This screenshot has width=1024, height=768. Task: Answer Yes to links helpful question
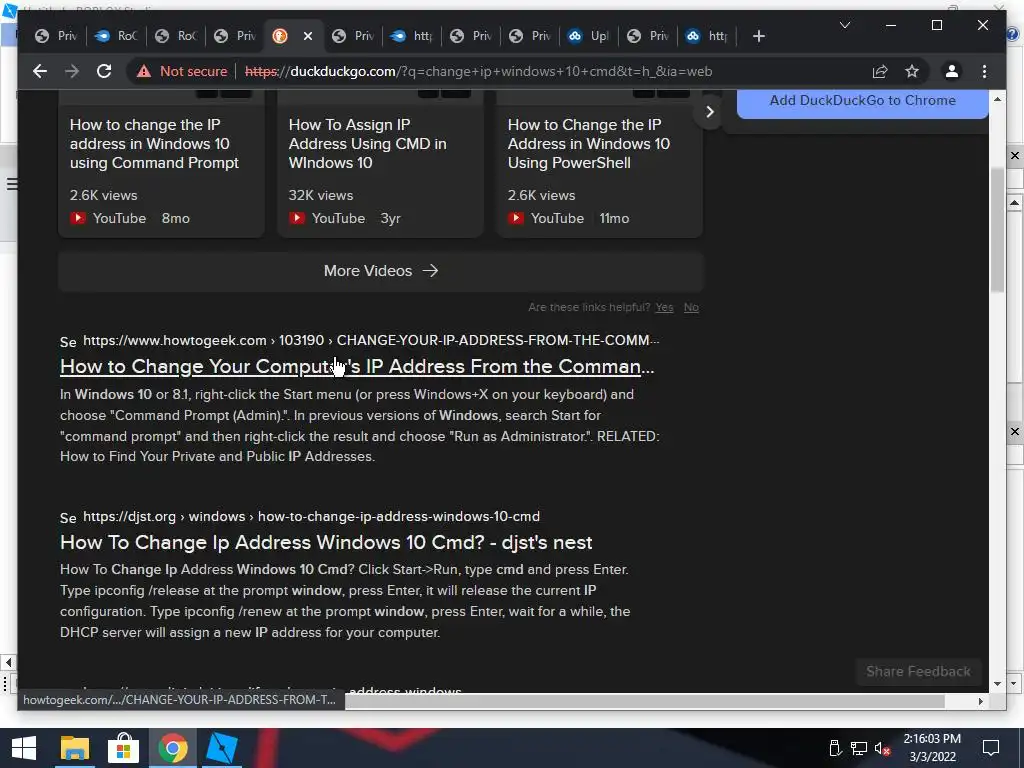tap(664, 307)
